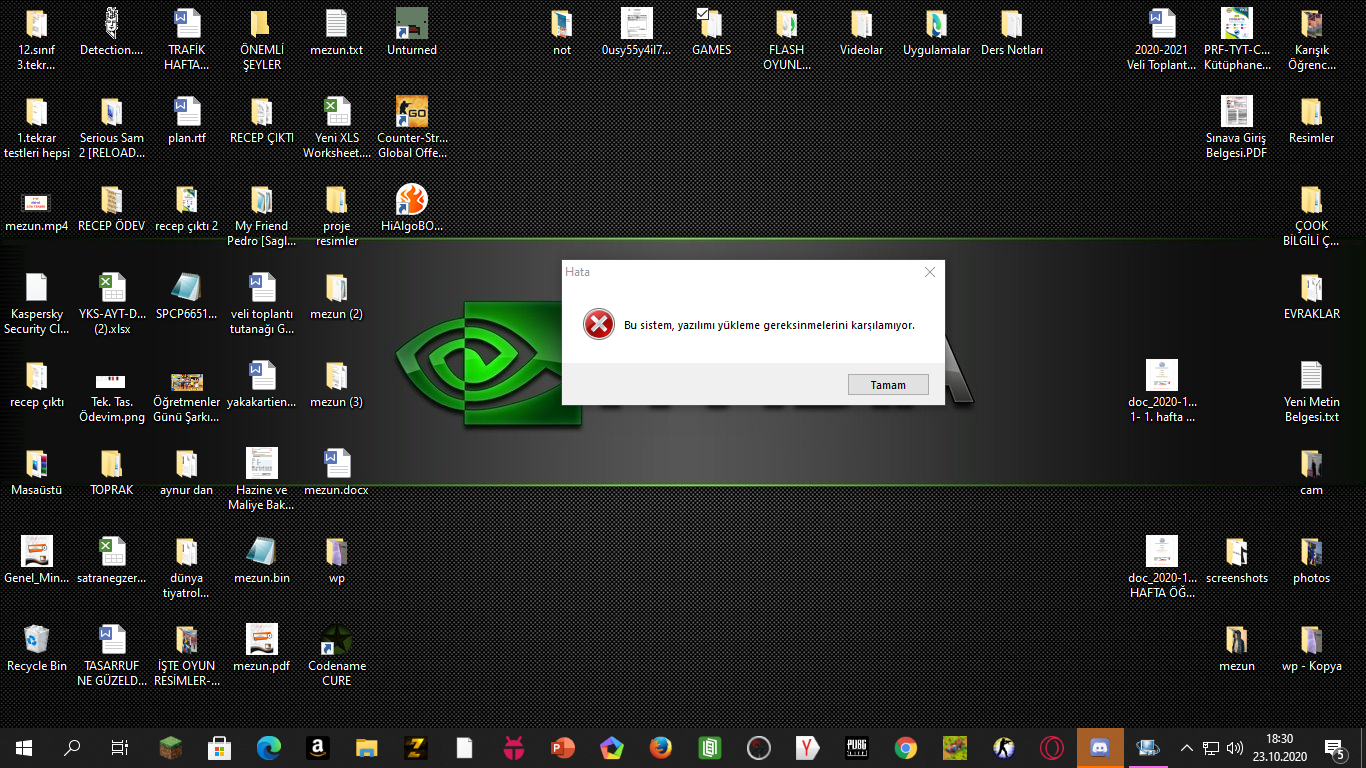The image size is (1366, 768).
Task: Select the mezun.mp4 video file
Action: coord(37,208)
